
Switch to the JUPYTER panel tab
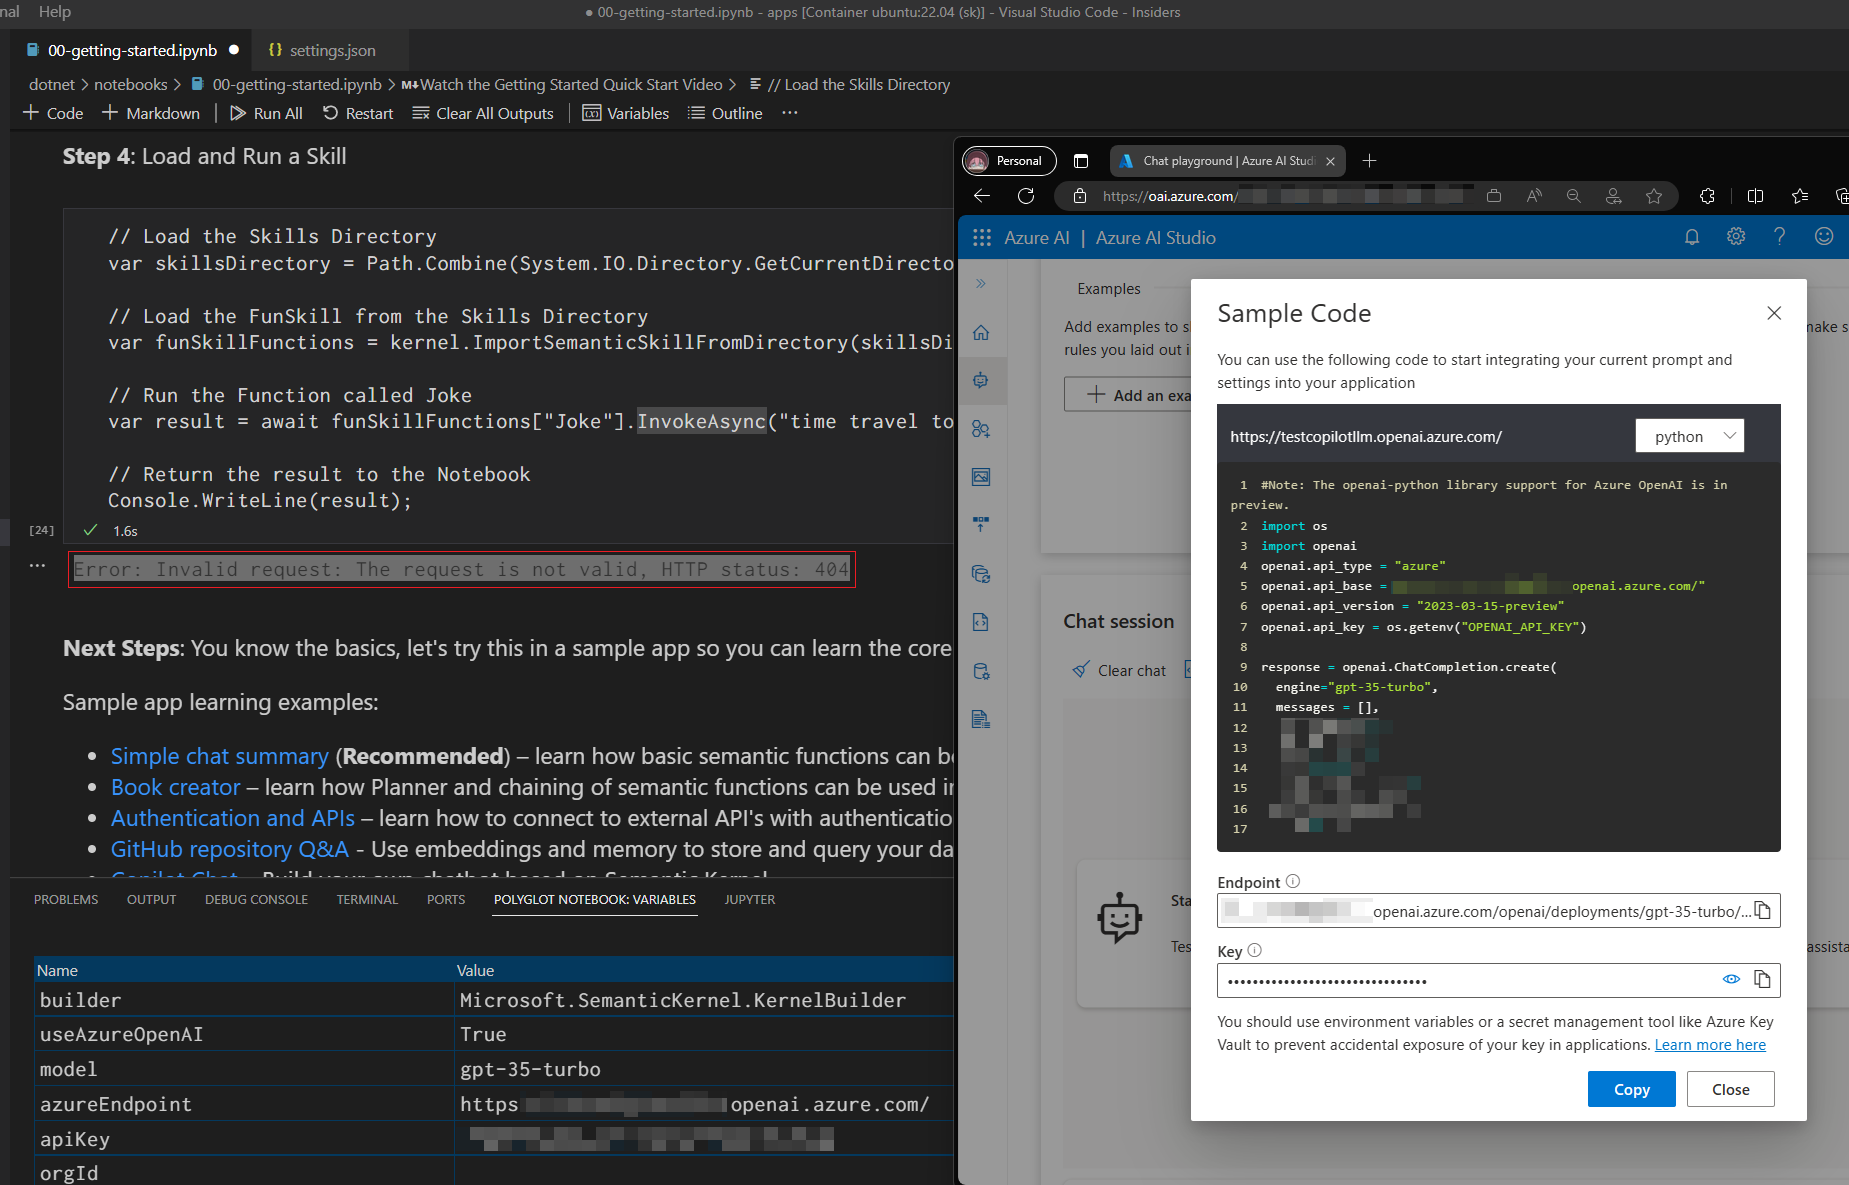pos(750,899)
